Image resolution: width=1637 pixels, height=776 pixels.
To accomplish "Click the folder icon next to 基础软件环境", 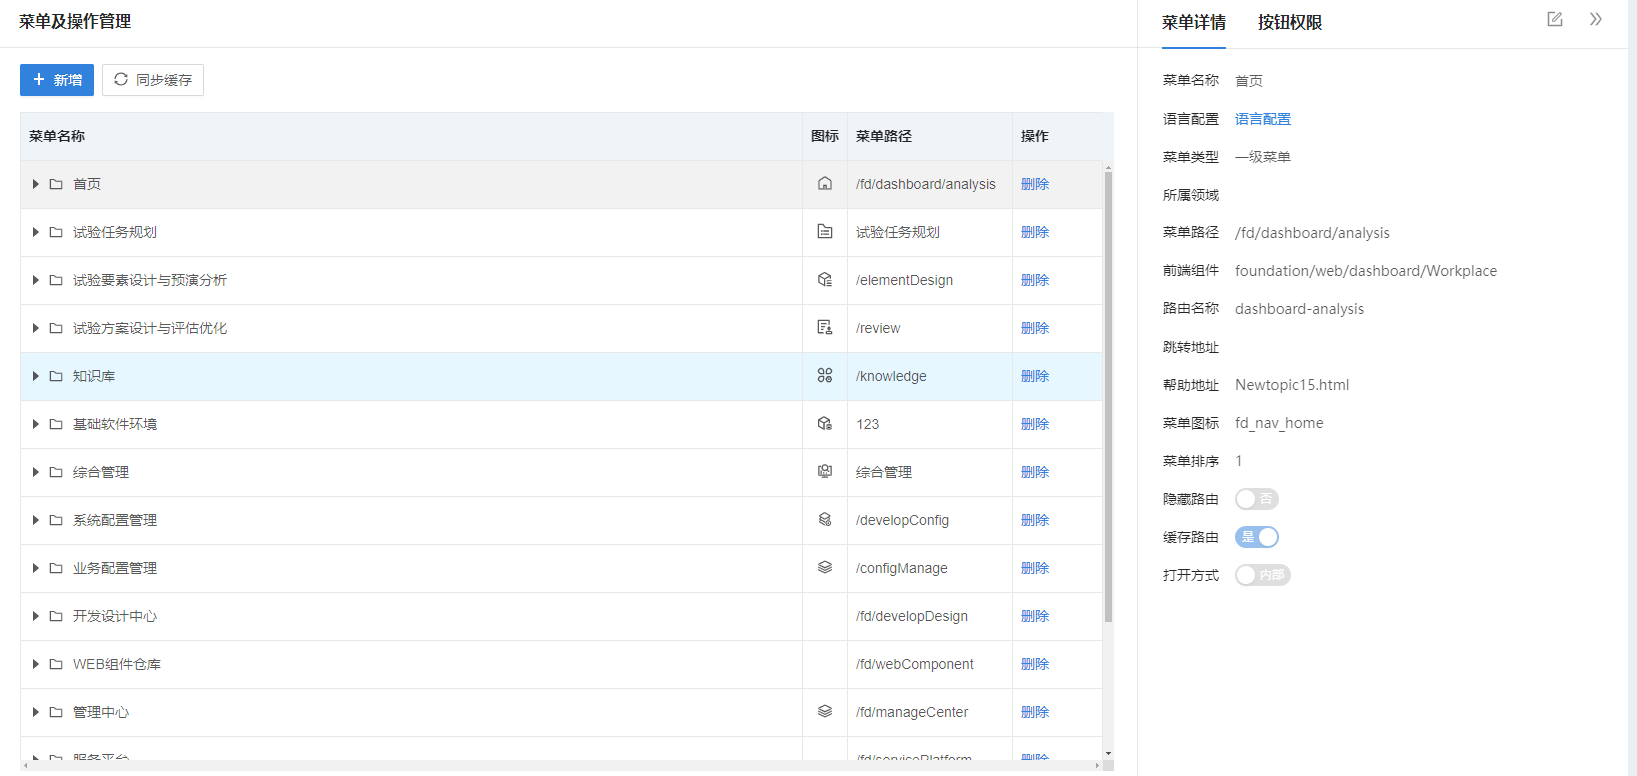I will (x=56, y=424).
